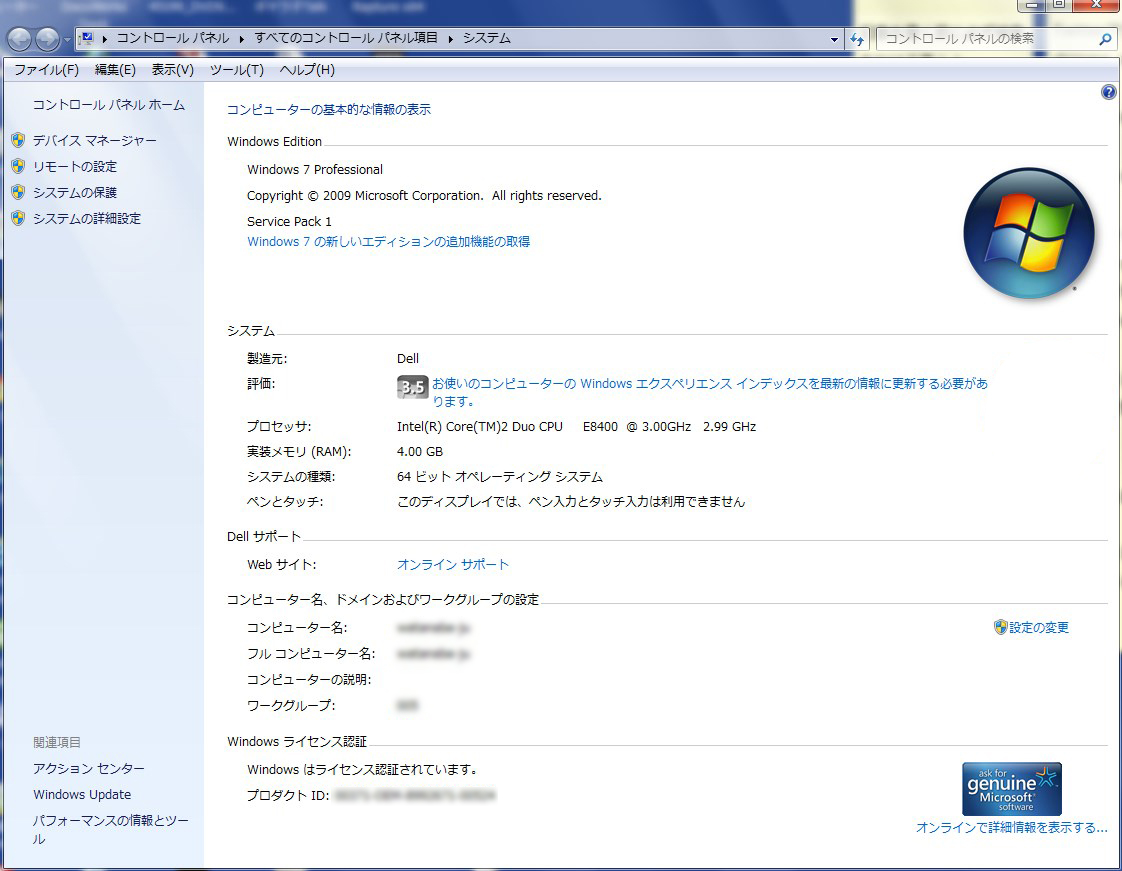Click shield icon beside システムの詳細設定
Screen dimensions: 1122x871
click(19, 218)
